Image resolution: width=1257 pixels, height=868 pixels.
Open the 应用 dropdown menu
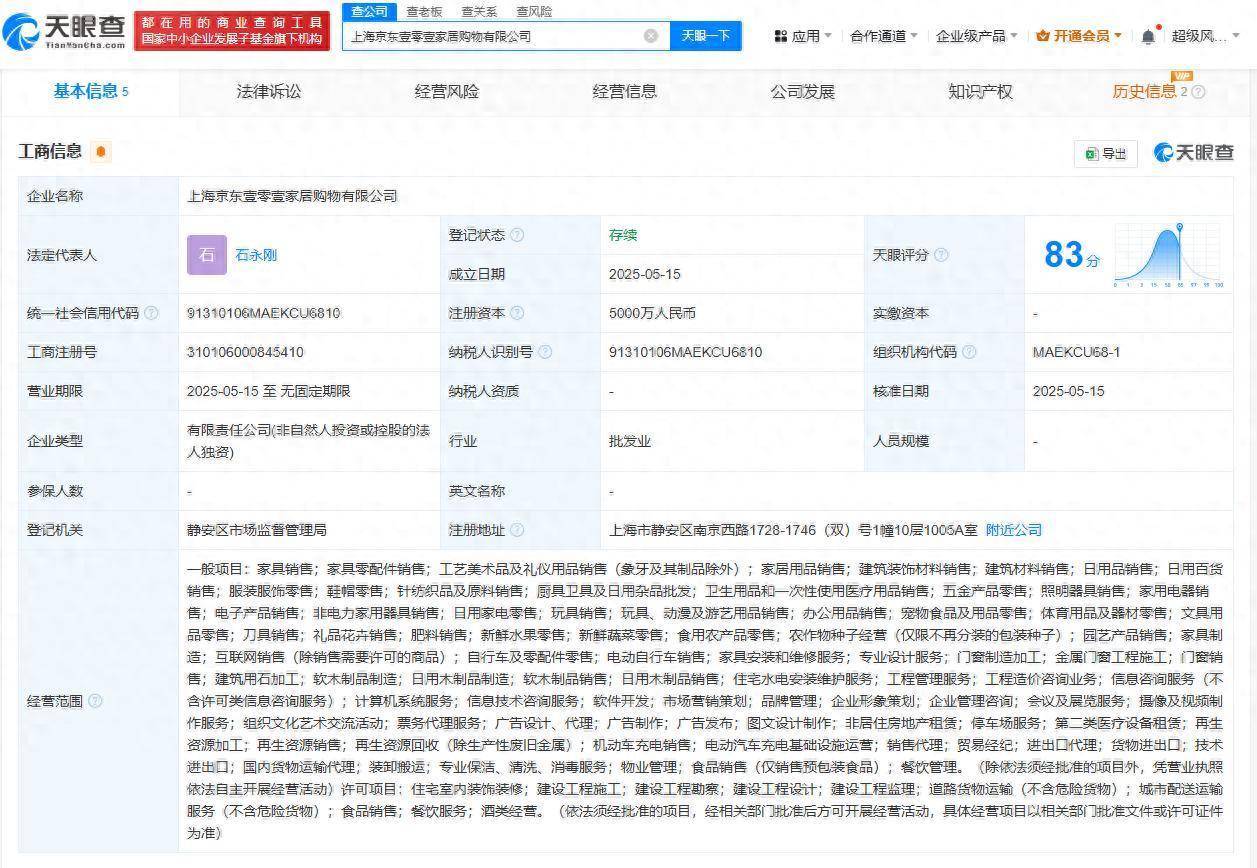tap(803, 36)
